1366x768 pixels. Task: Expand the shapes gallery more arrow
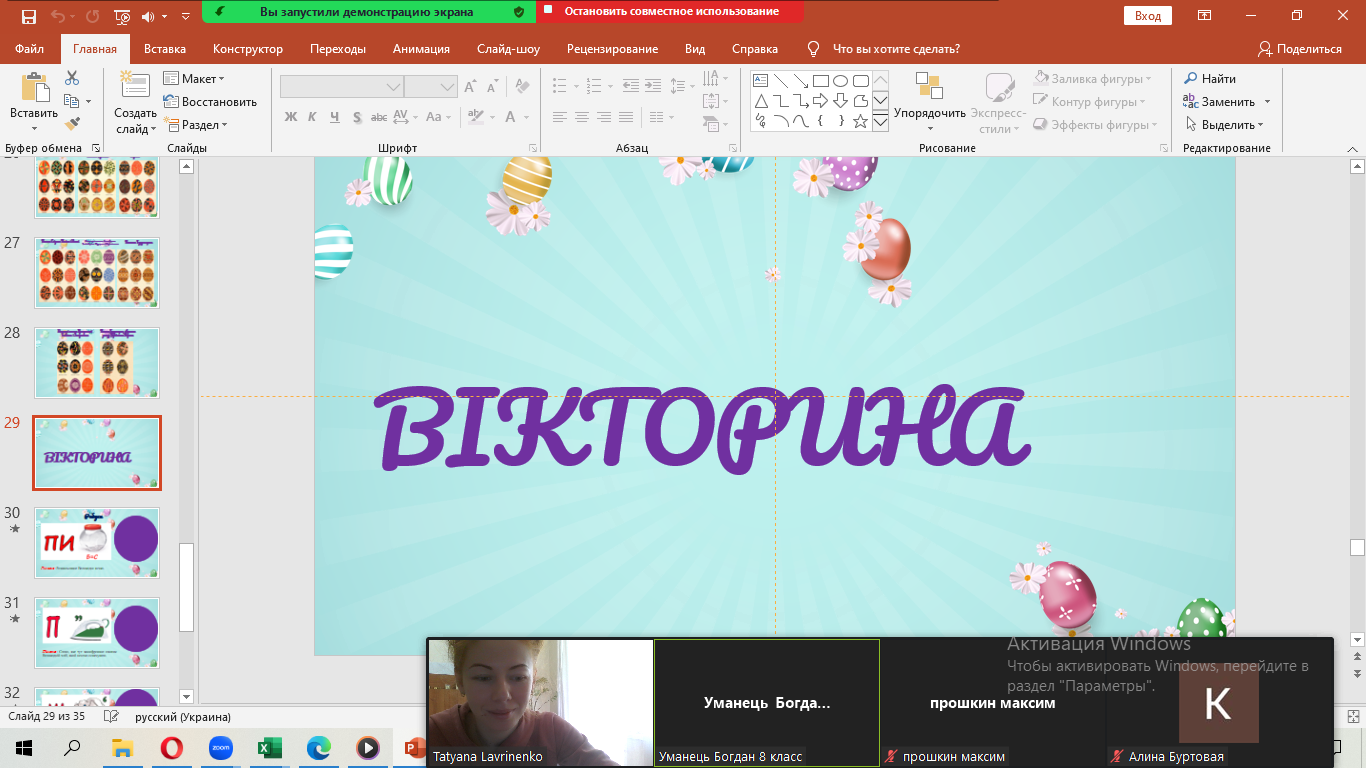coord(881,122)
